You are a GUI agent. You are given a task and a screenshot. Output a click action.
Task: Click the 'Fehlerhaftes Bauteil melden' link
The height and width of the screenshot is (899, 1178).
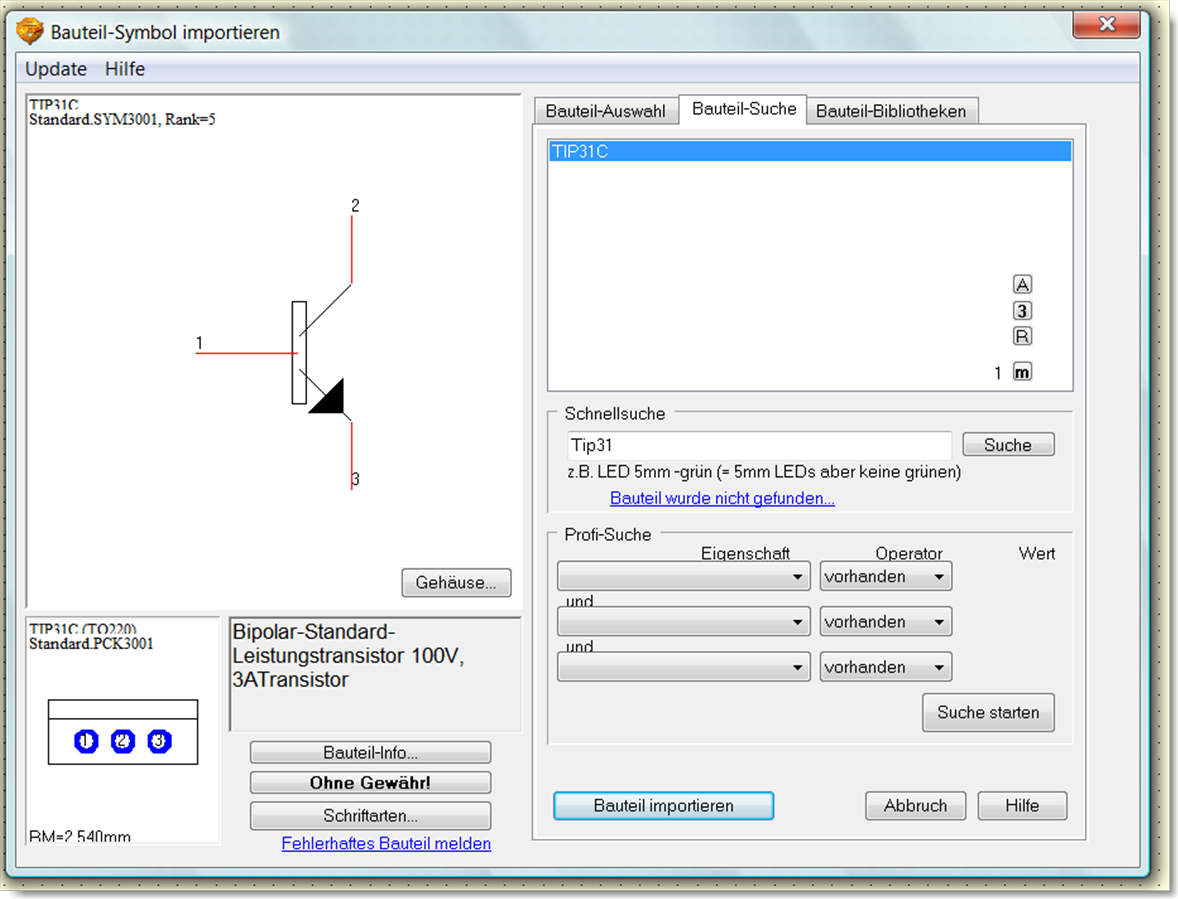(386, 843)
